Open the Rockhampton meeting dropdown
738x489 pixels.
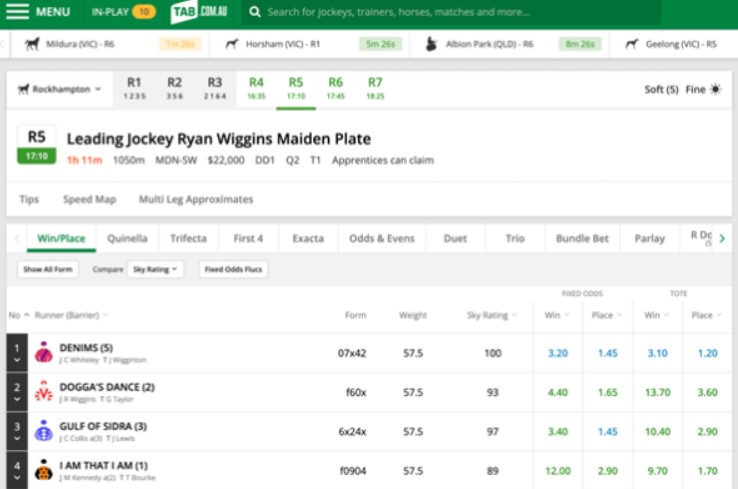(61, 89)
